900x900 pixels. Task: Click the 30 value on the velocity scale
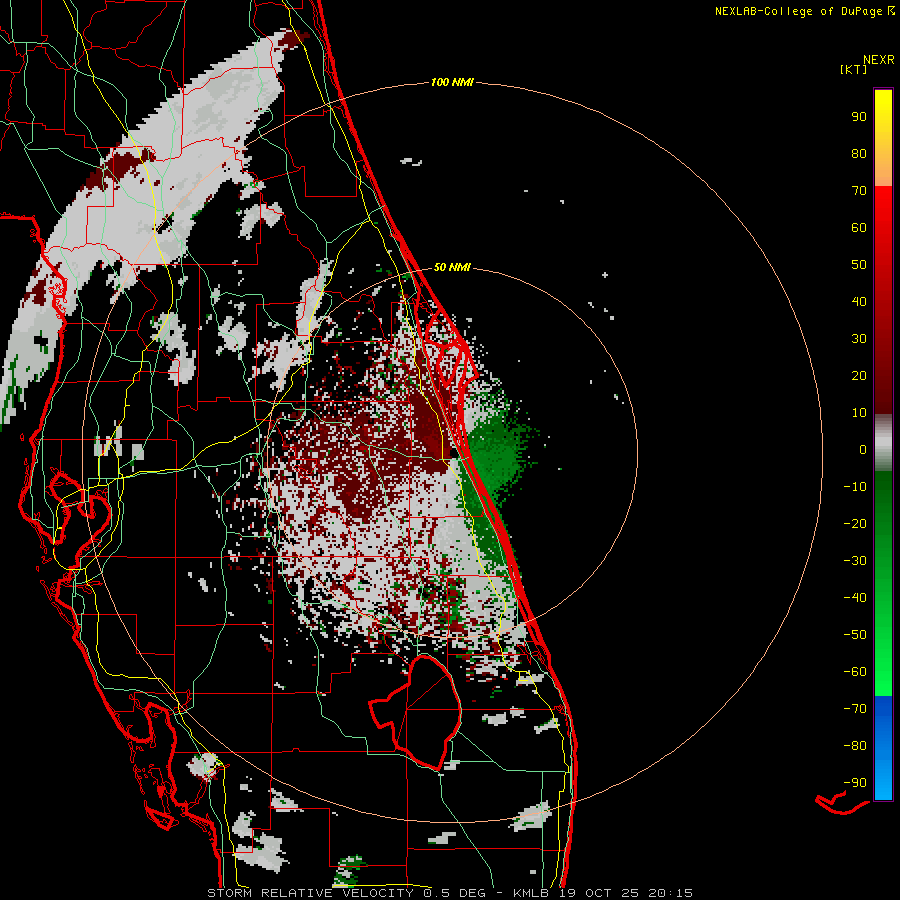pyautogui.click(x=859, y=339)
